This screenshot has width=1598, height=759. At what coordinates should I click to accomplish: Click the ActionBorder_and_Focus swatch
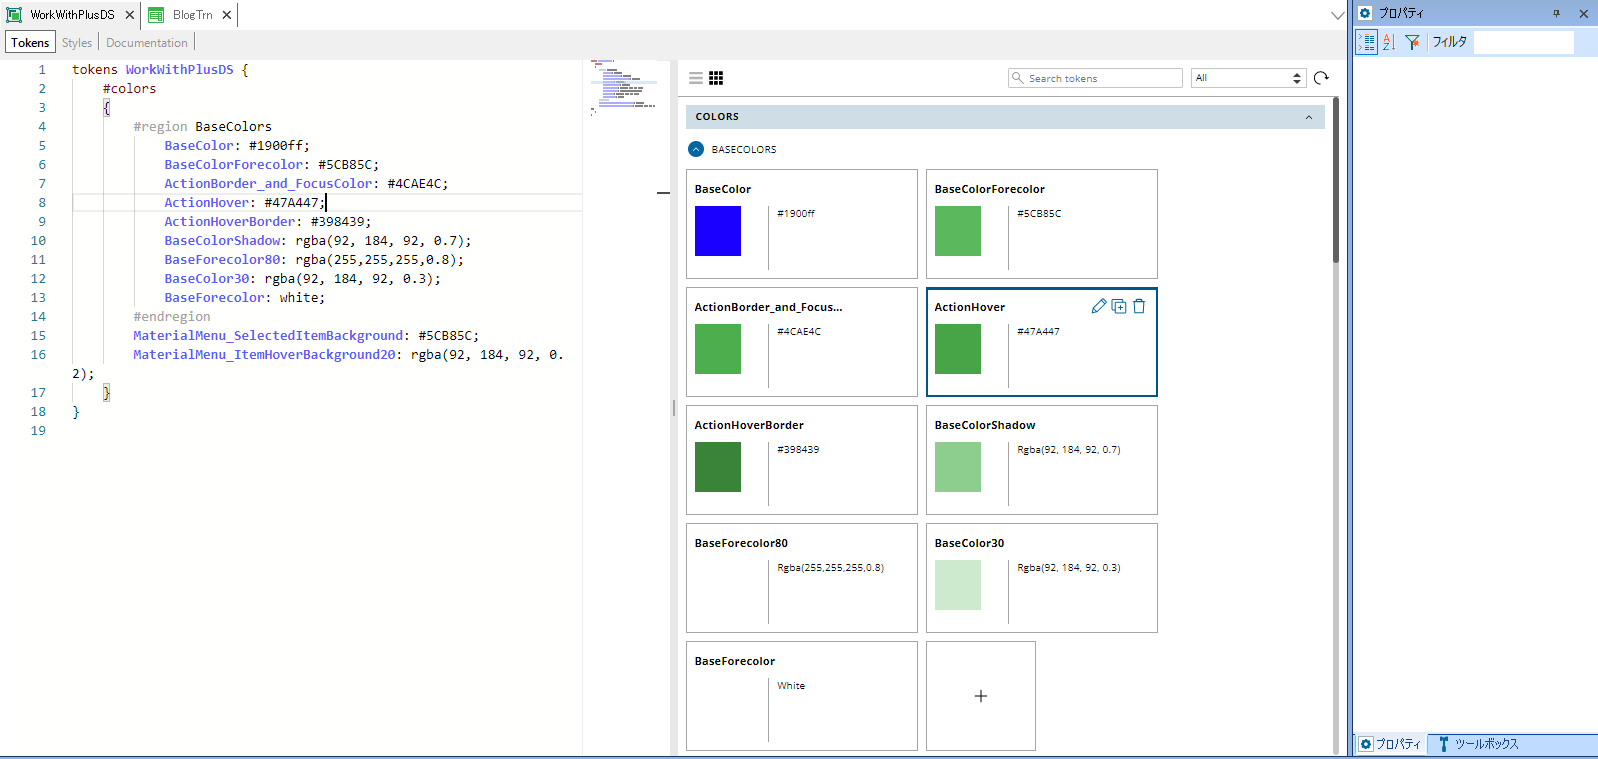[718, 349]
